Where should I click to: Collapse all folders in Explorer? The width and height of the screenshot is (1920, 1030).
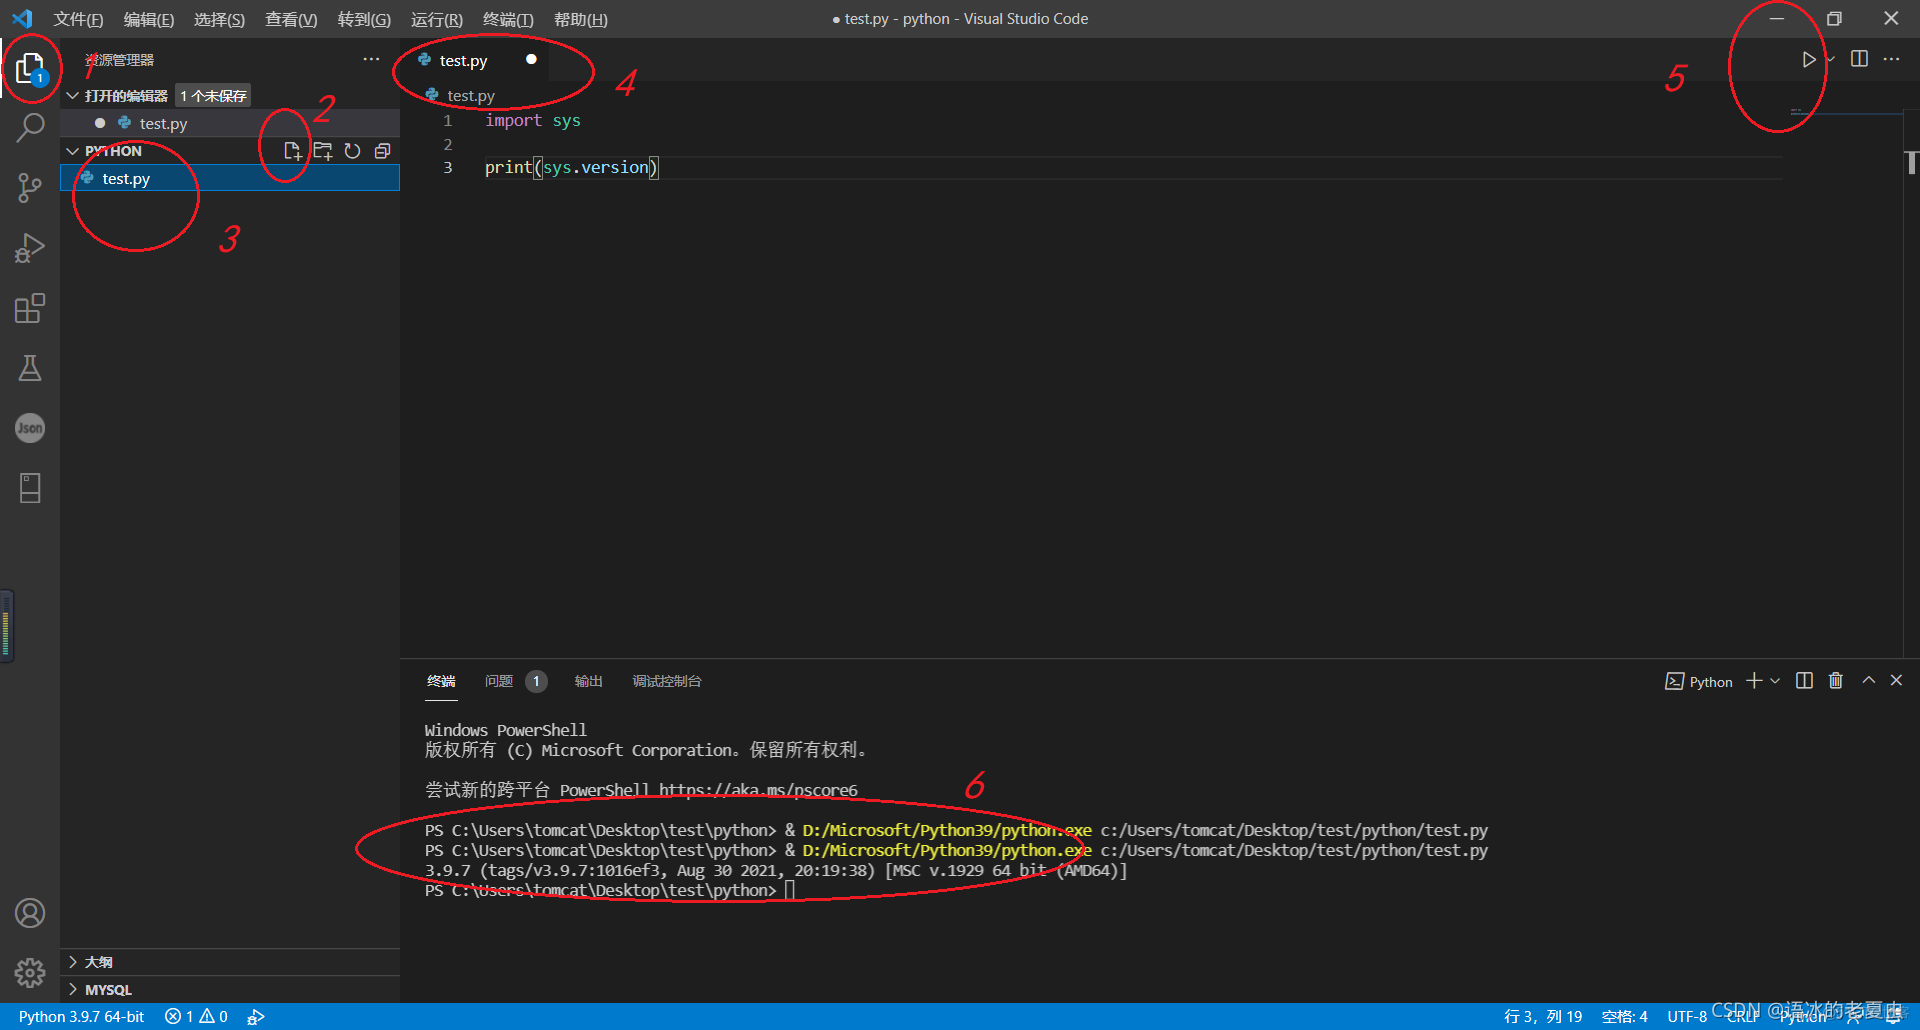382,151
